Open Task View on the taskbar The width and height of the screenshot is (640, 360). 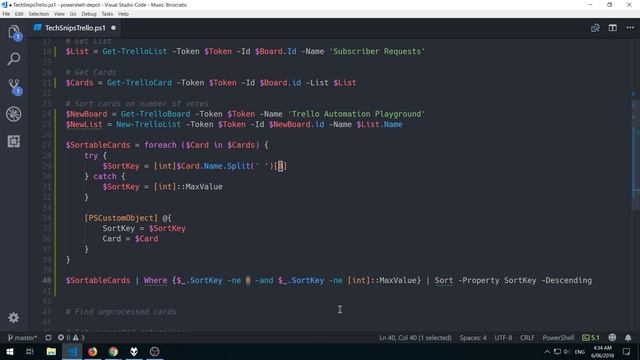[30, 351]
